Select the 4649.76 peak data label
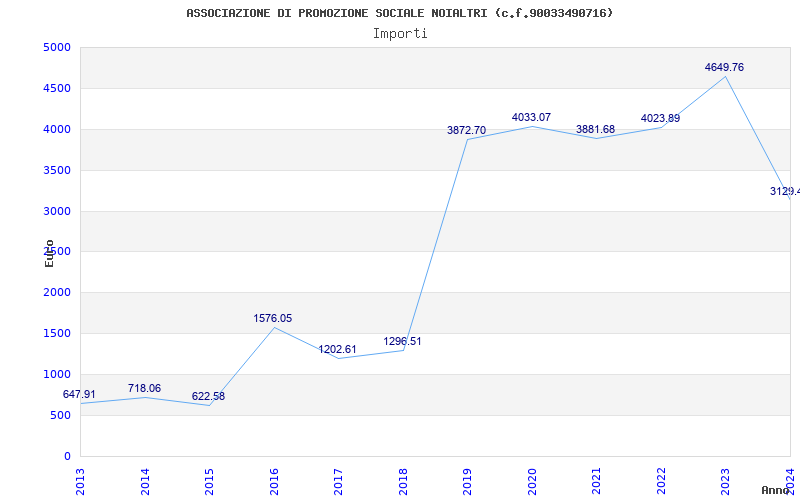 [x=724, y=67]
